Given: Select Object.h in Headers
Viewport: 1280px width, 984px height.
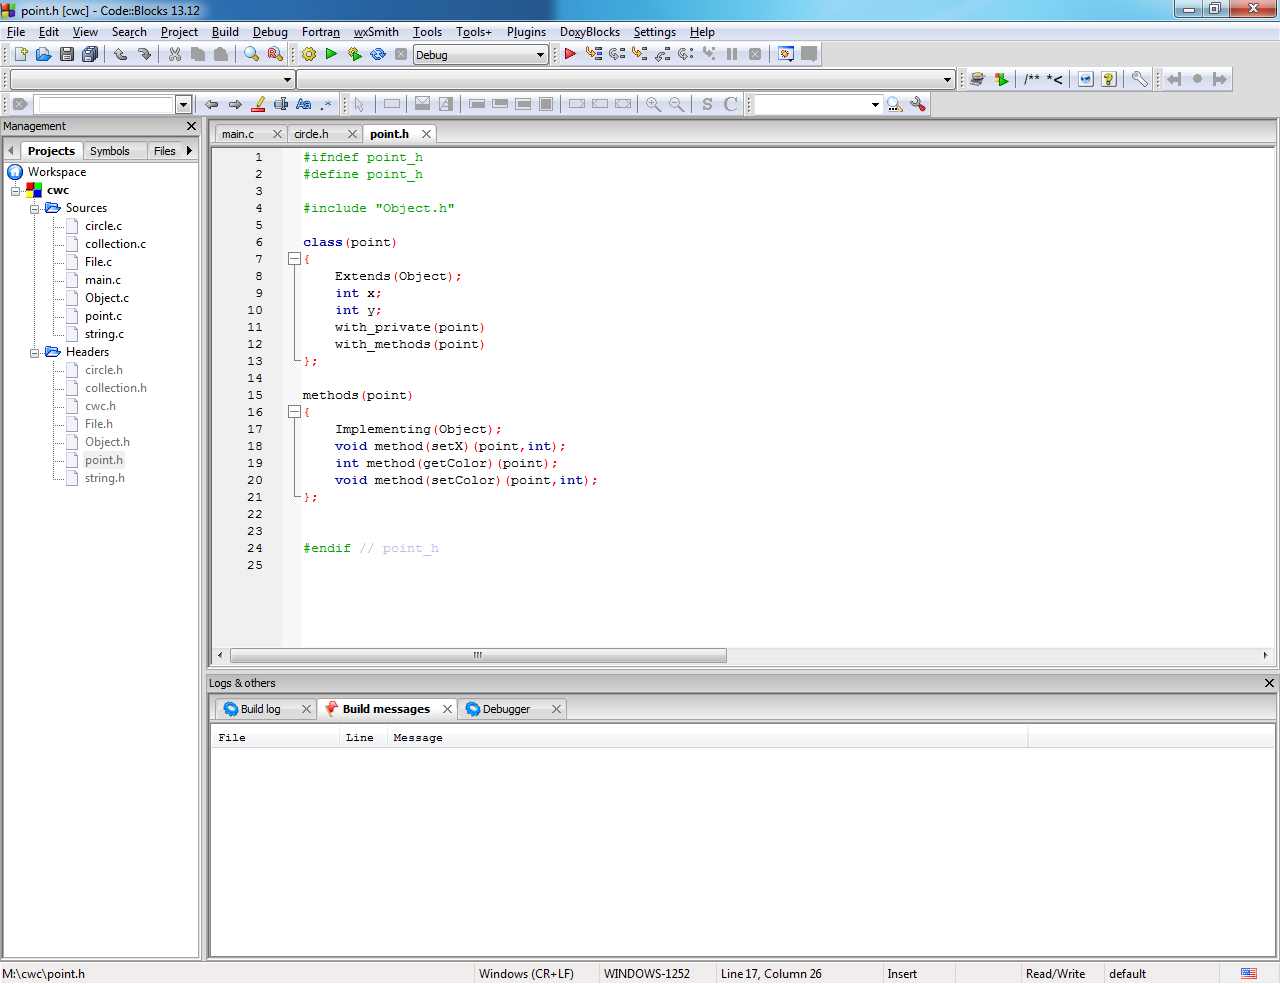Looking at the screenshot, I should 107,442.
